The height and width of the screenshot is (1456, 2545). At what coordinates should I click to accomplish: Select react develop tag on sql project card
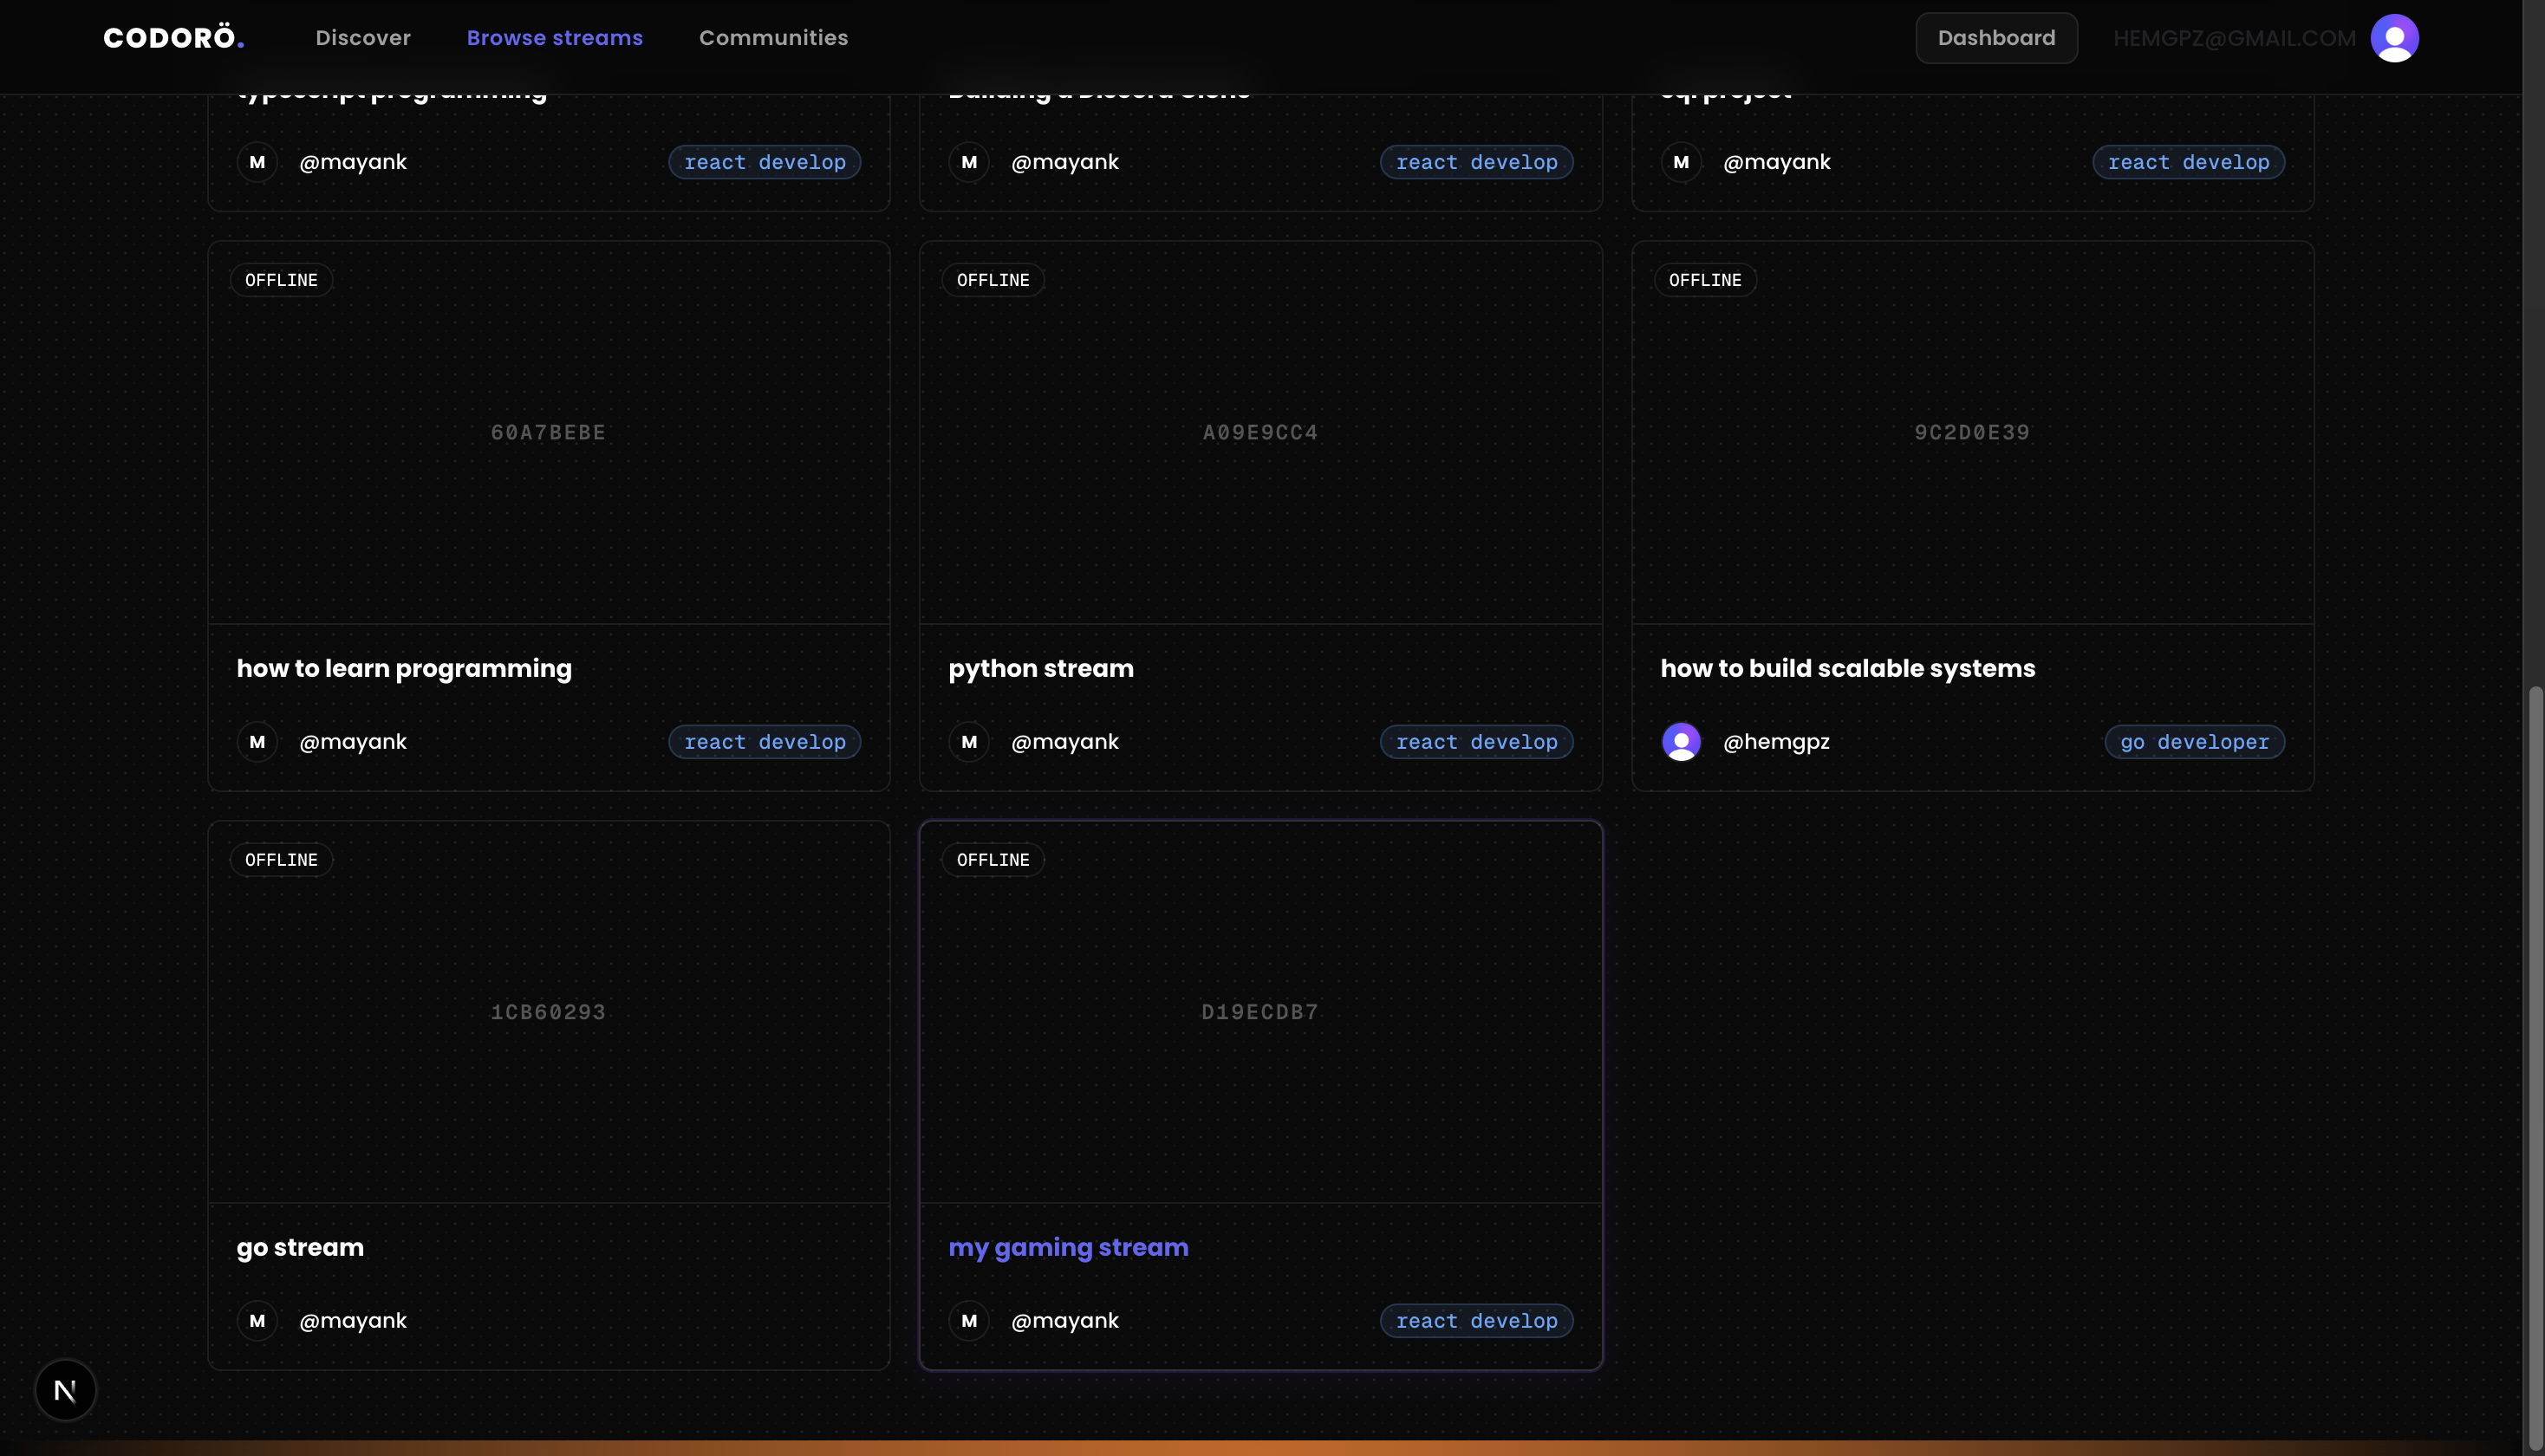coord(2188,162)
